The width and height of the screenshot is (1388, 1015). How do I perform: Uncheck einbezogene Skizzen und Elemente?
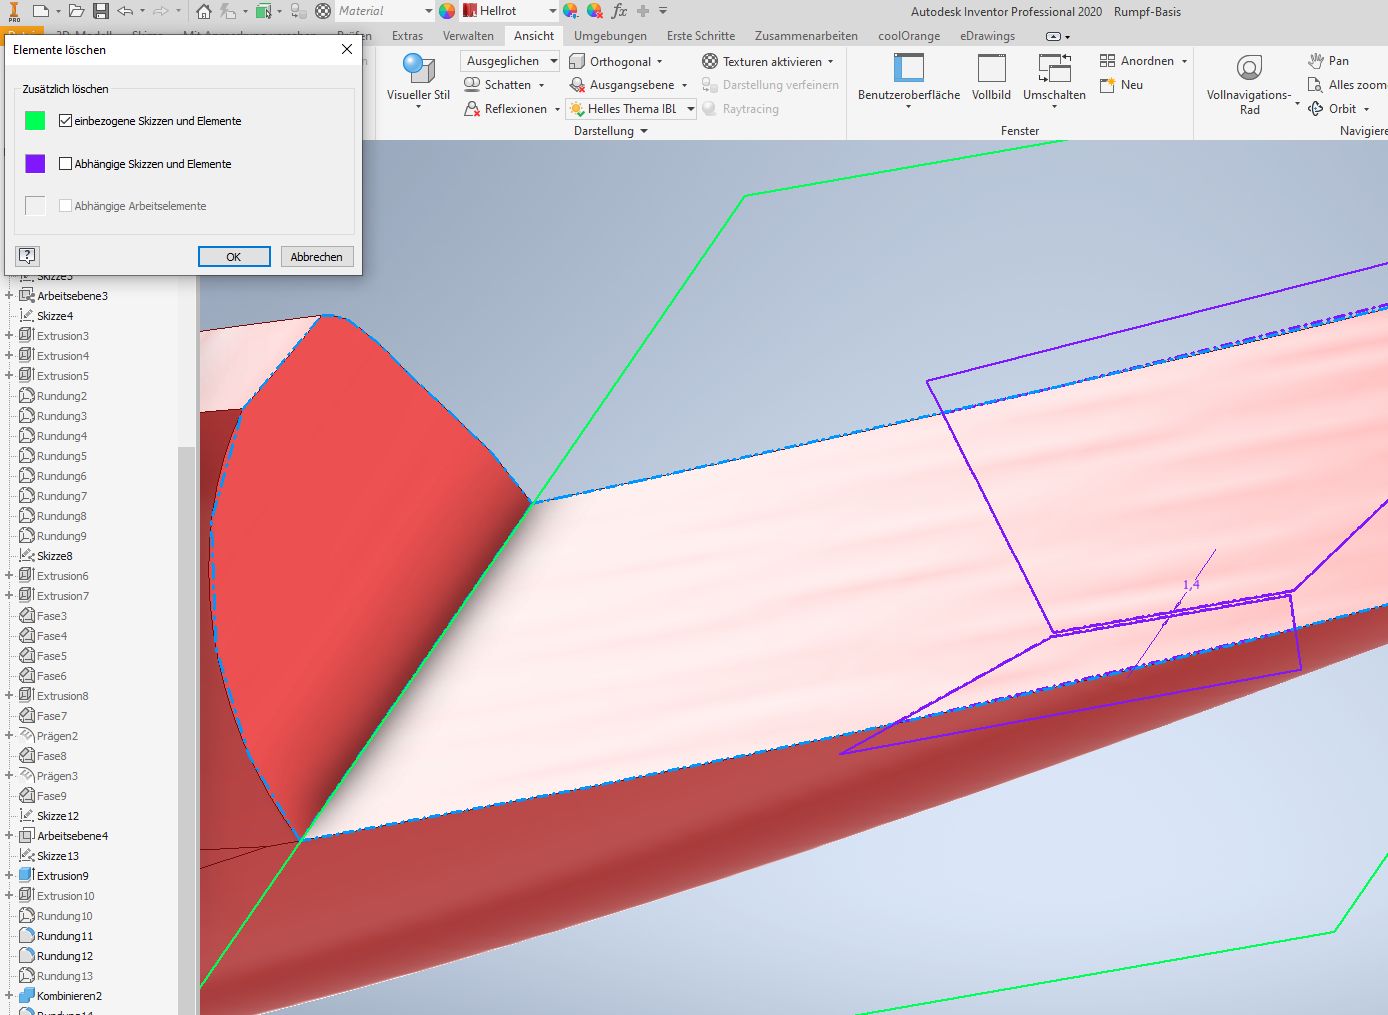(x=66, y=121)
